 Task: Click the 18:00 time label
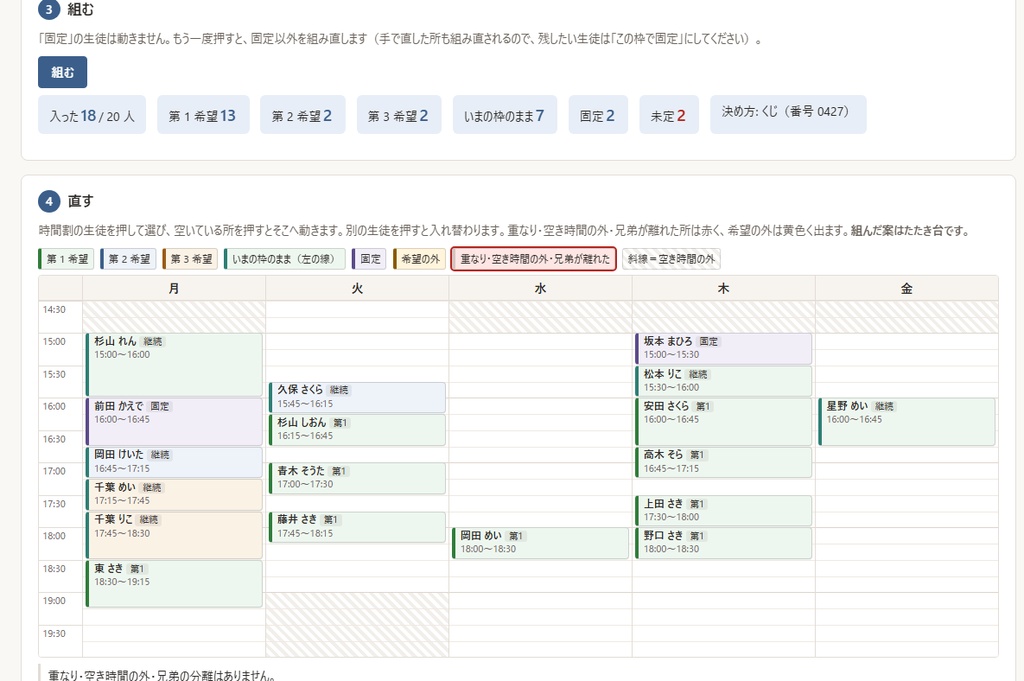click(x=54, y=535)
